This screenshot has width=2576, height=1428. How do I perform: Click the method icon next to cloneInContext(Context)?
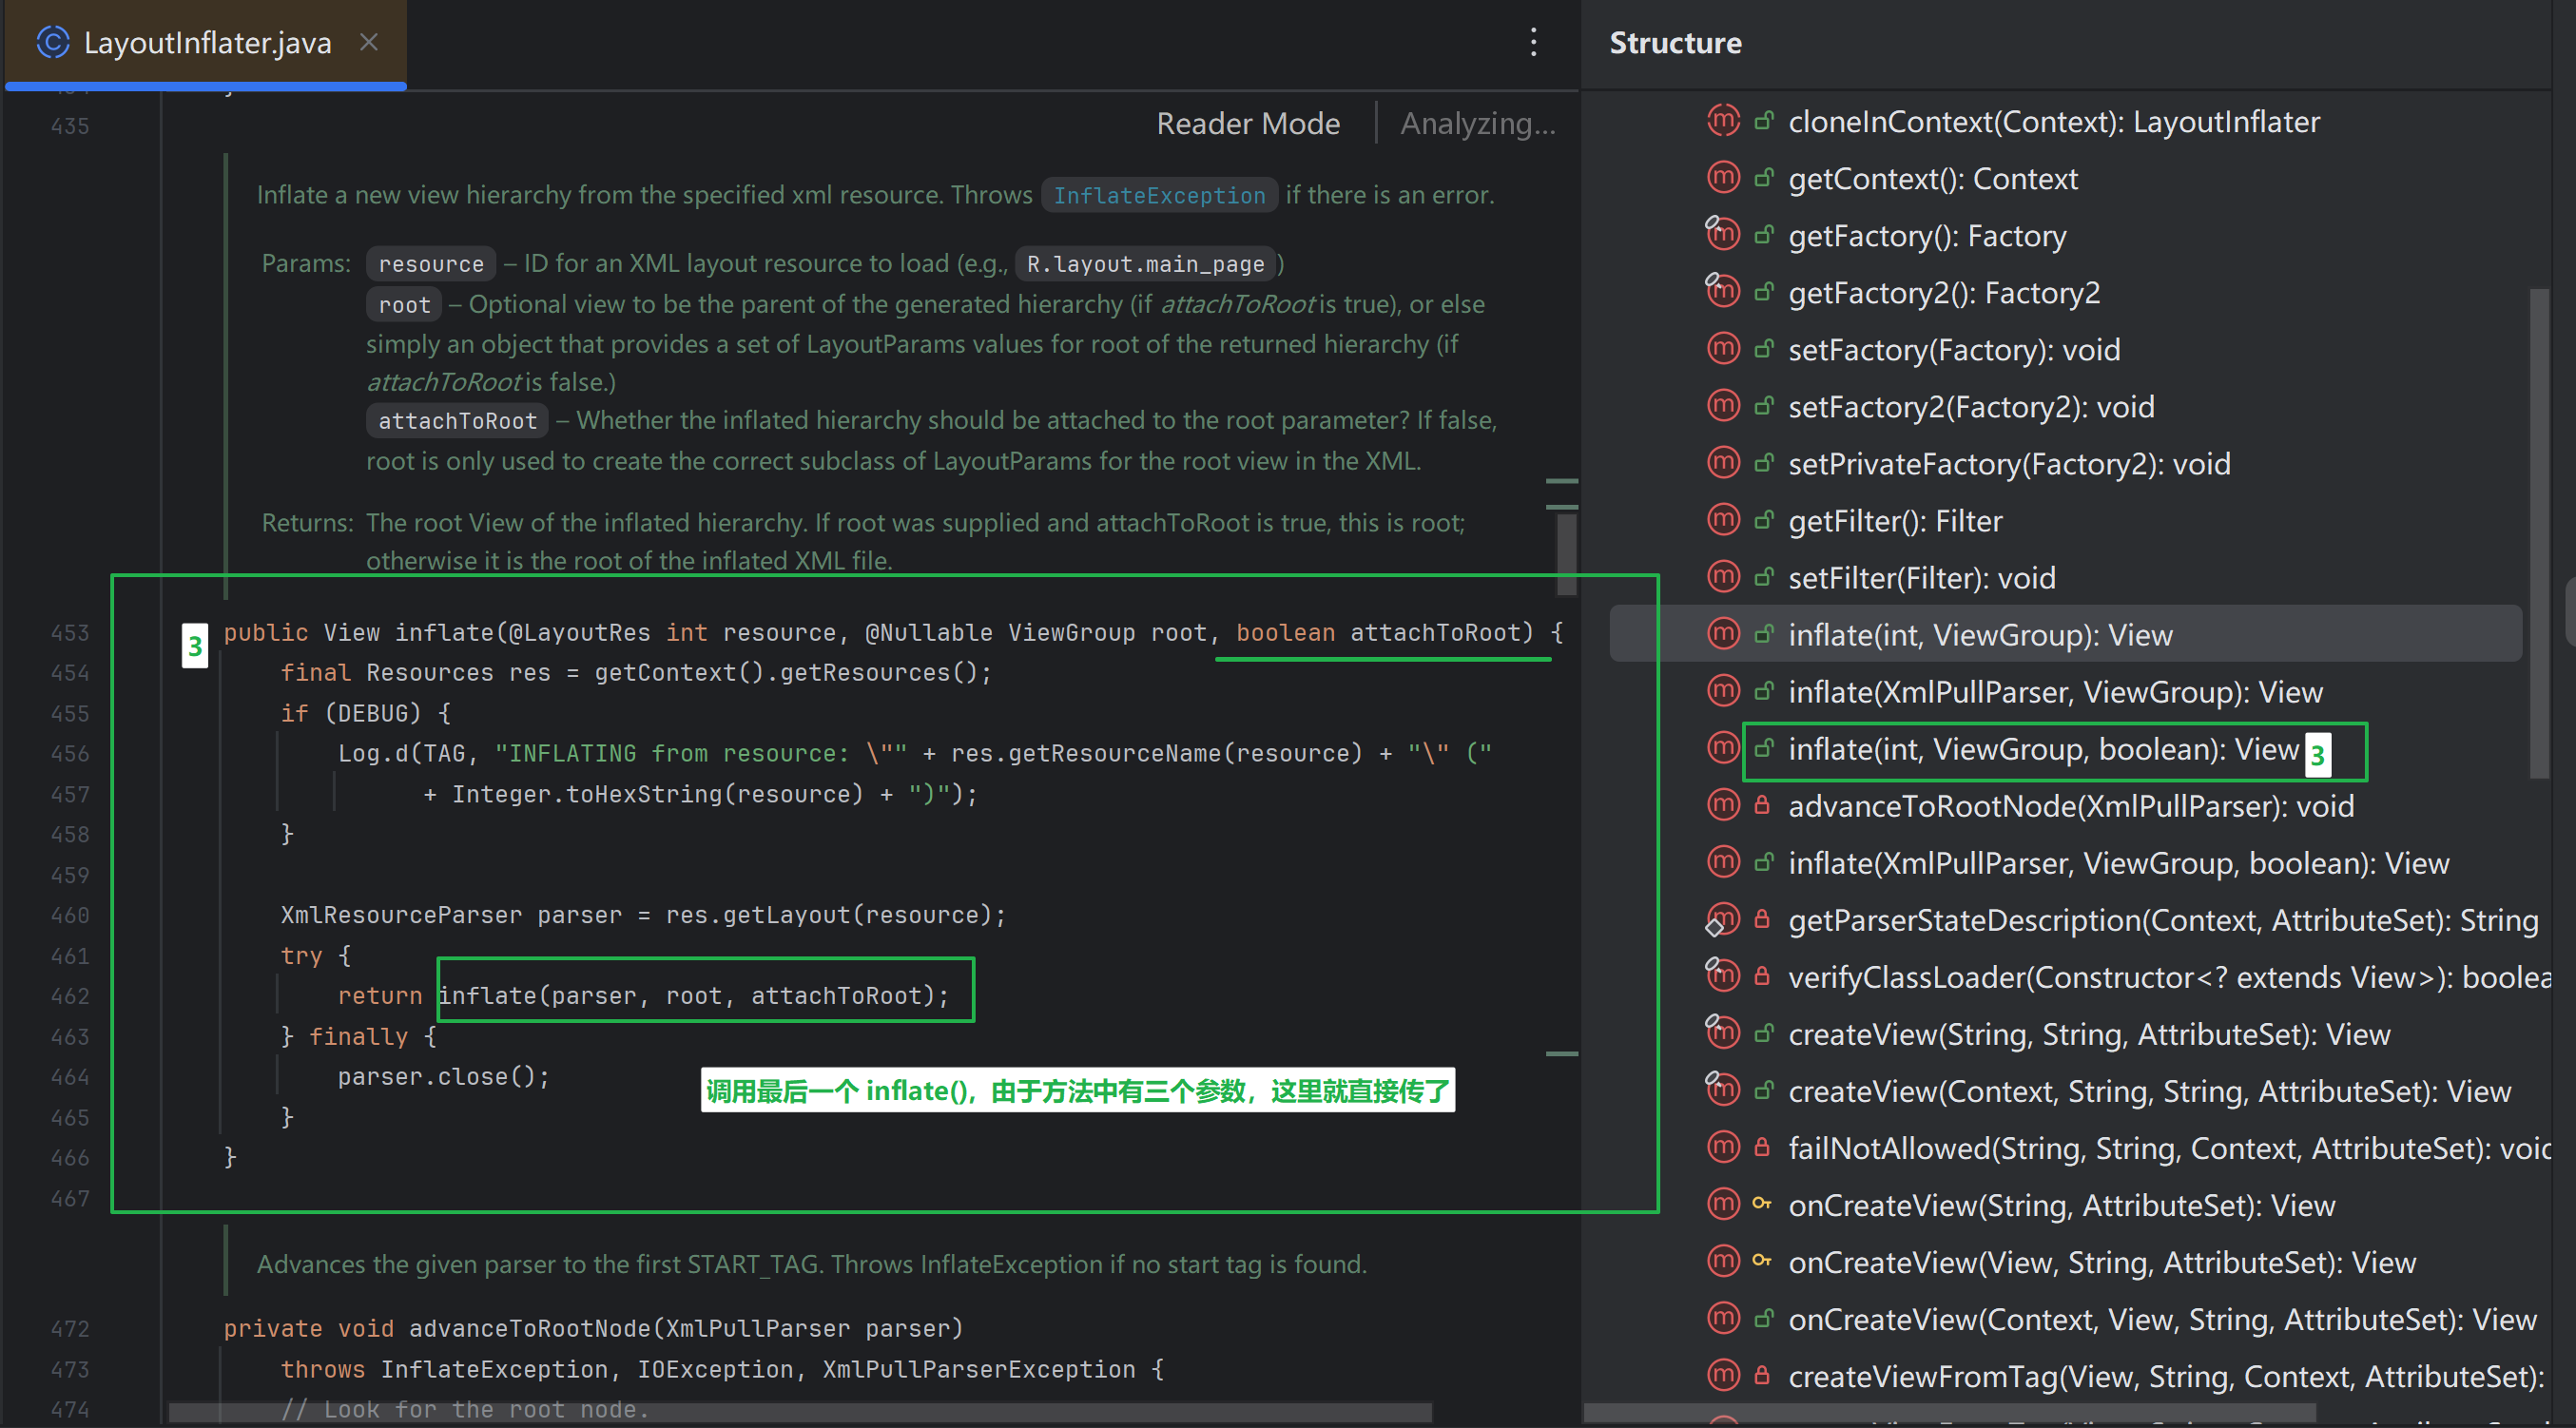[1723, 120]
